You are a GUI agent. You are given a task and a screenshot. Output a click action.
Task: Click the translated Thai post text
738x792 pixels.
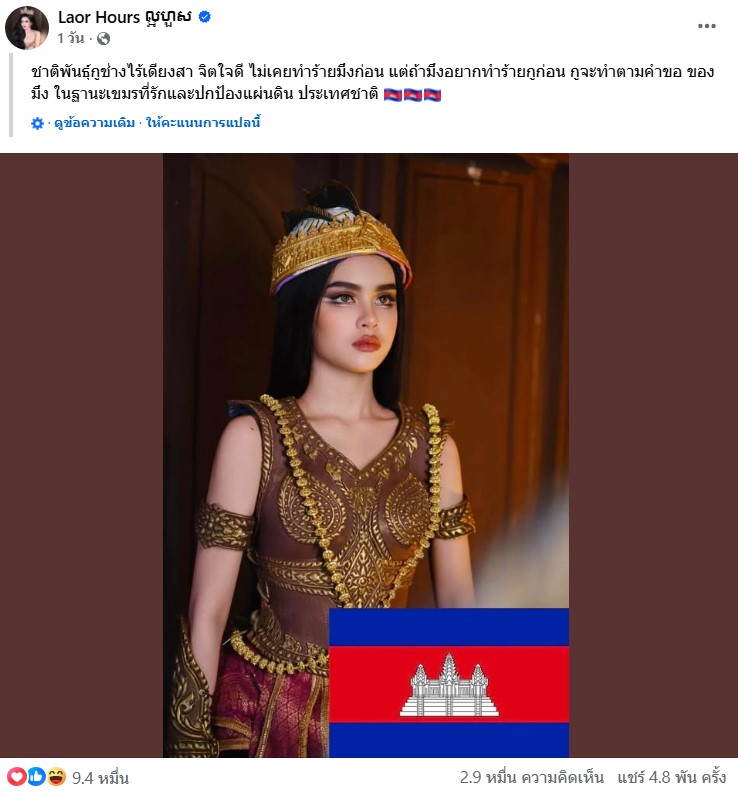coord(372,83)
